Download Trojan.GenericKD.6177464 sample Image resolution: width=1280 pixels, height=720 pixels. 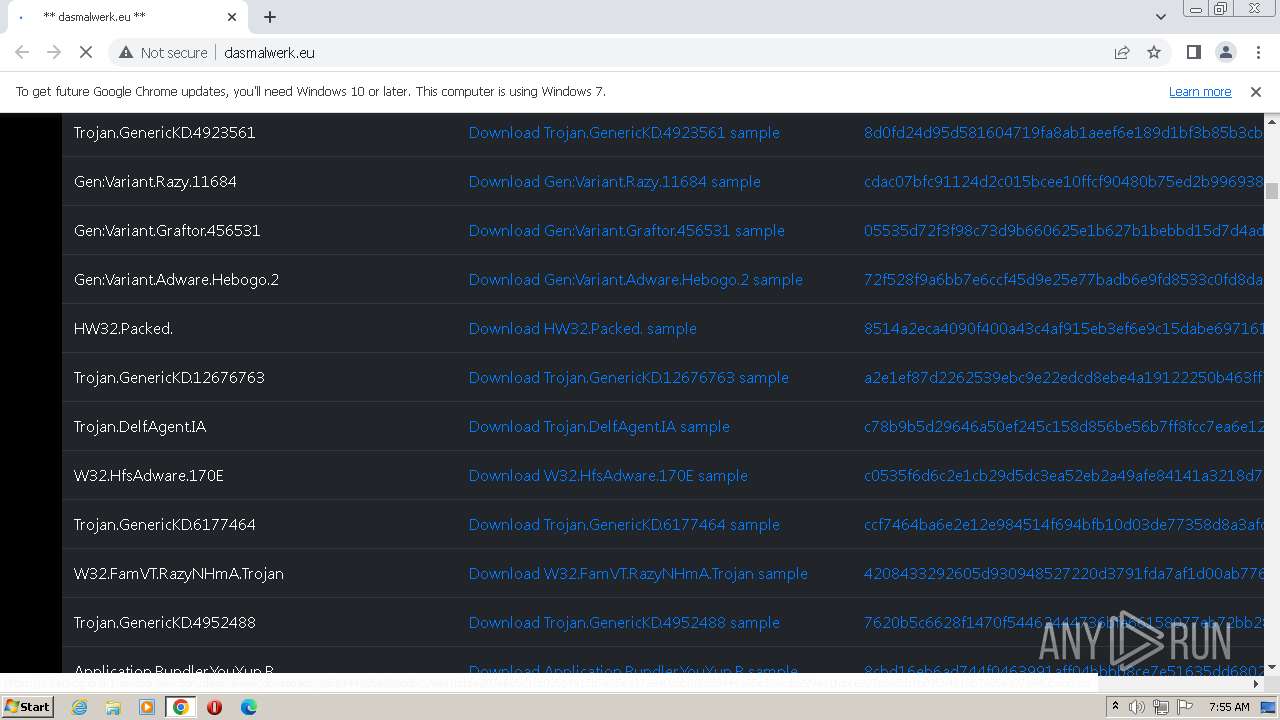pyautogui.click(x=624, y=524)
